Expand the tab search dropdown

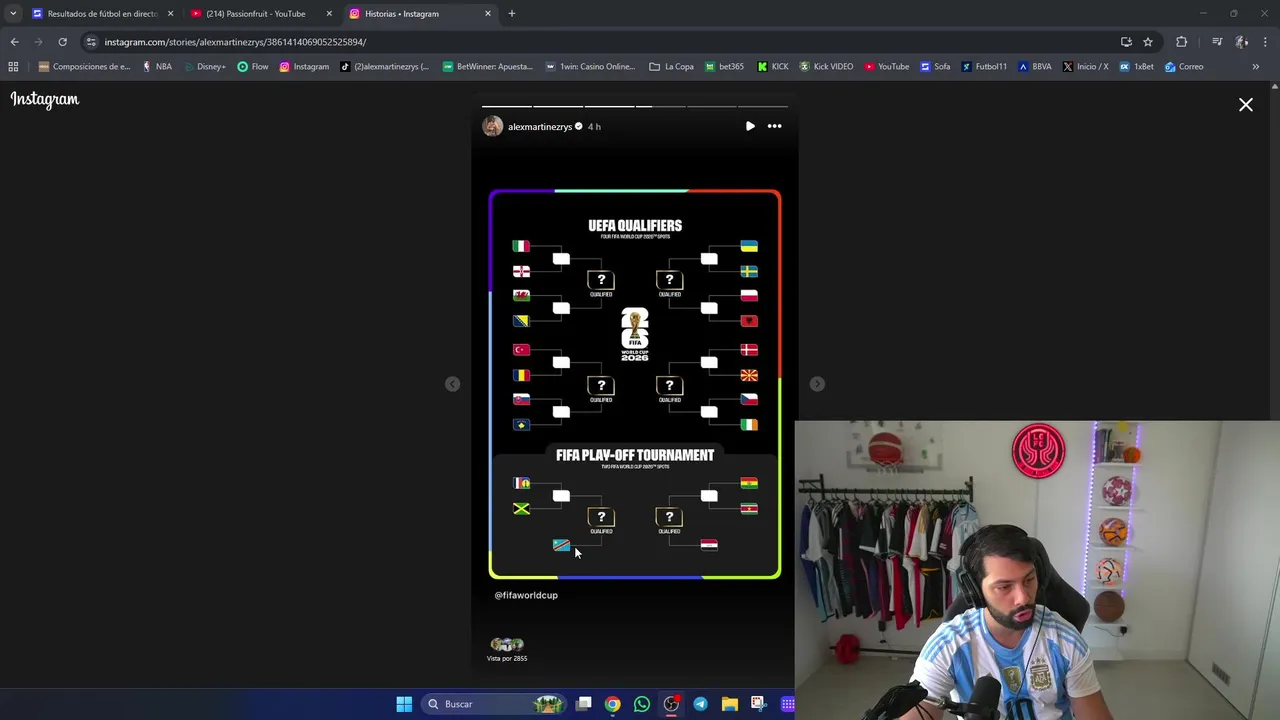12,14
